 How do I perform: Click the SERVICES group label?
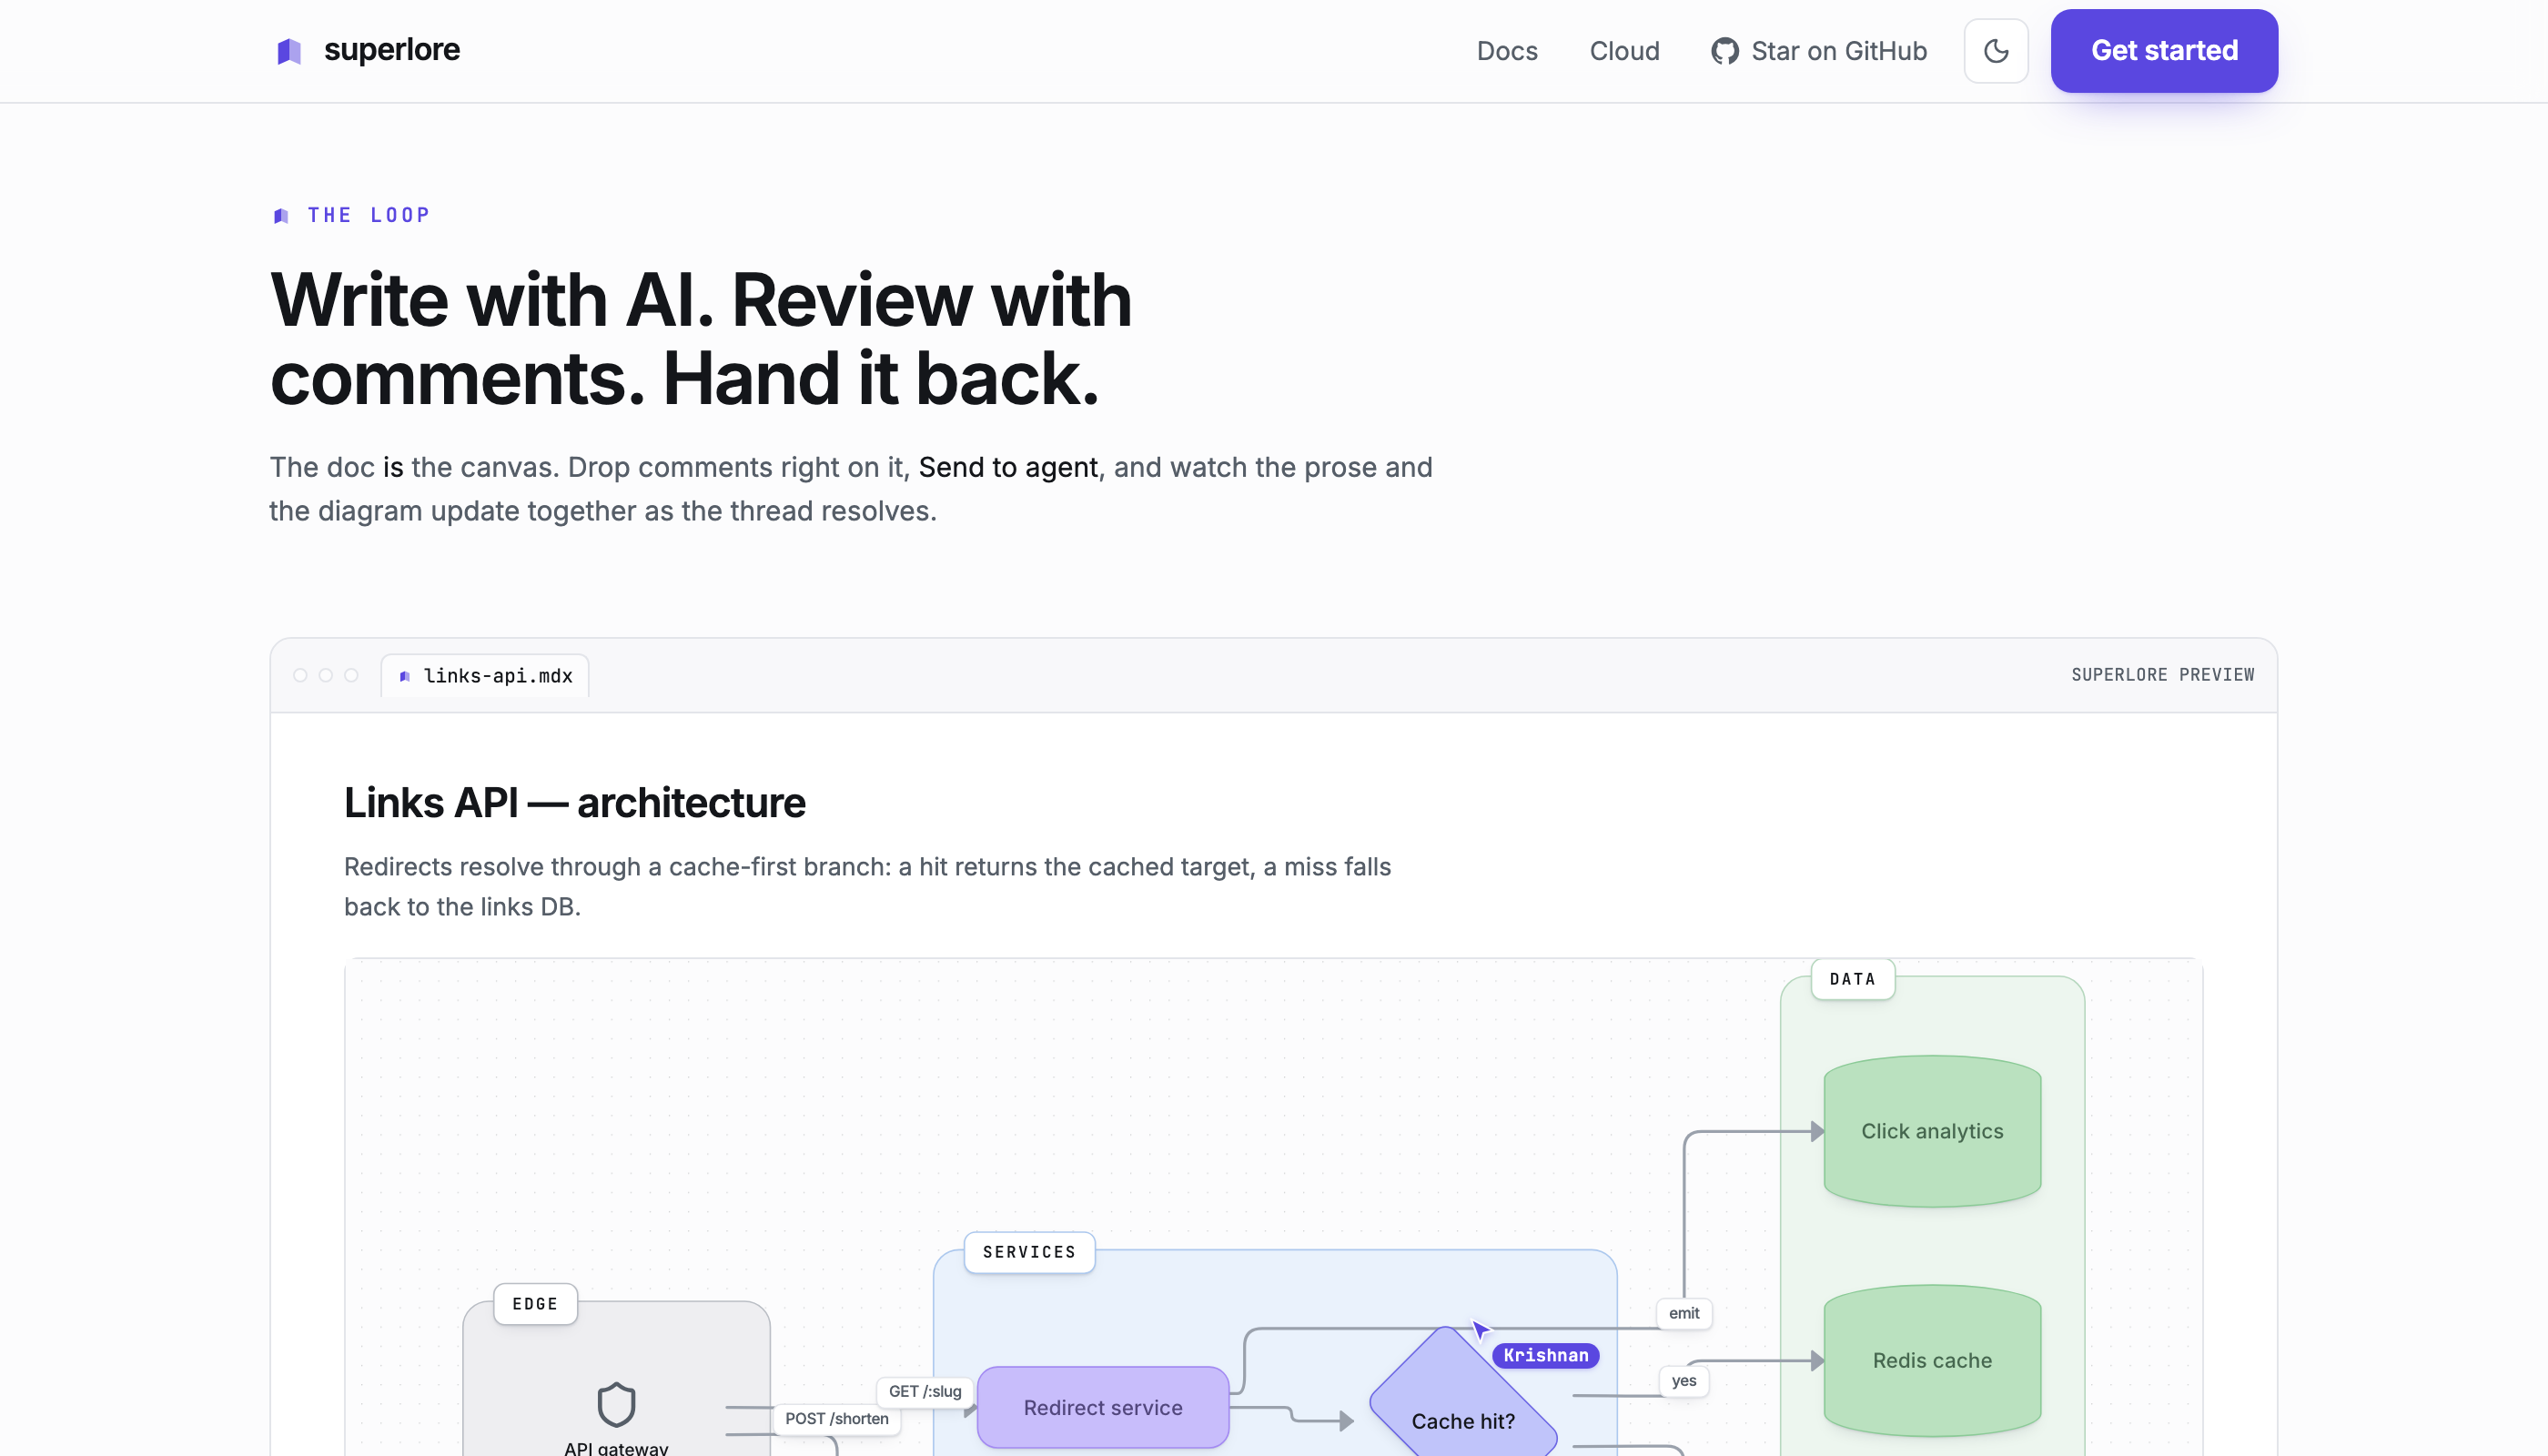1029,1252
